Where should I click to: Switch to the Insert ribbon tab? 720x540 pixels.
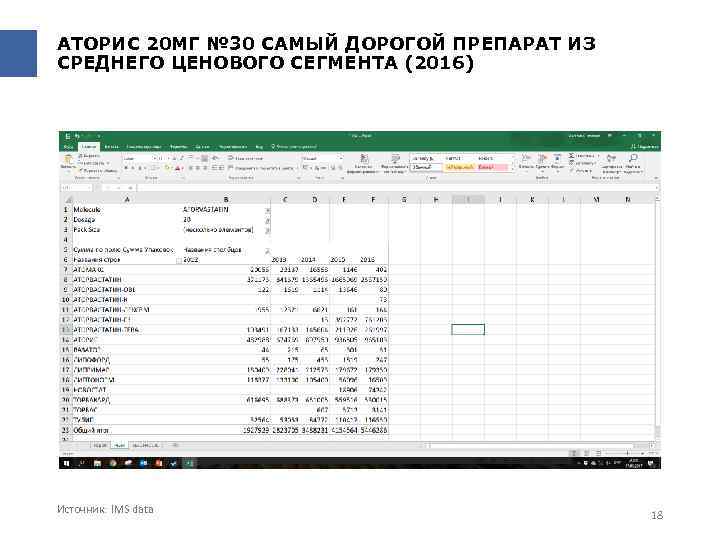[x=112, y=147]
